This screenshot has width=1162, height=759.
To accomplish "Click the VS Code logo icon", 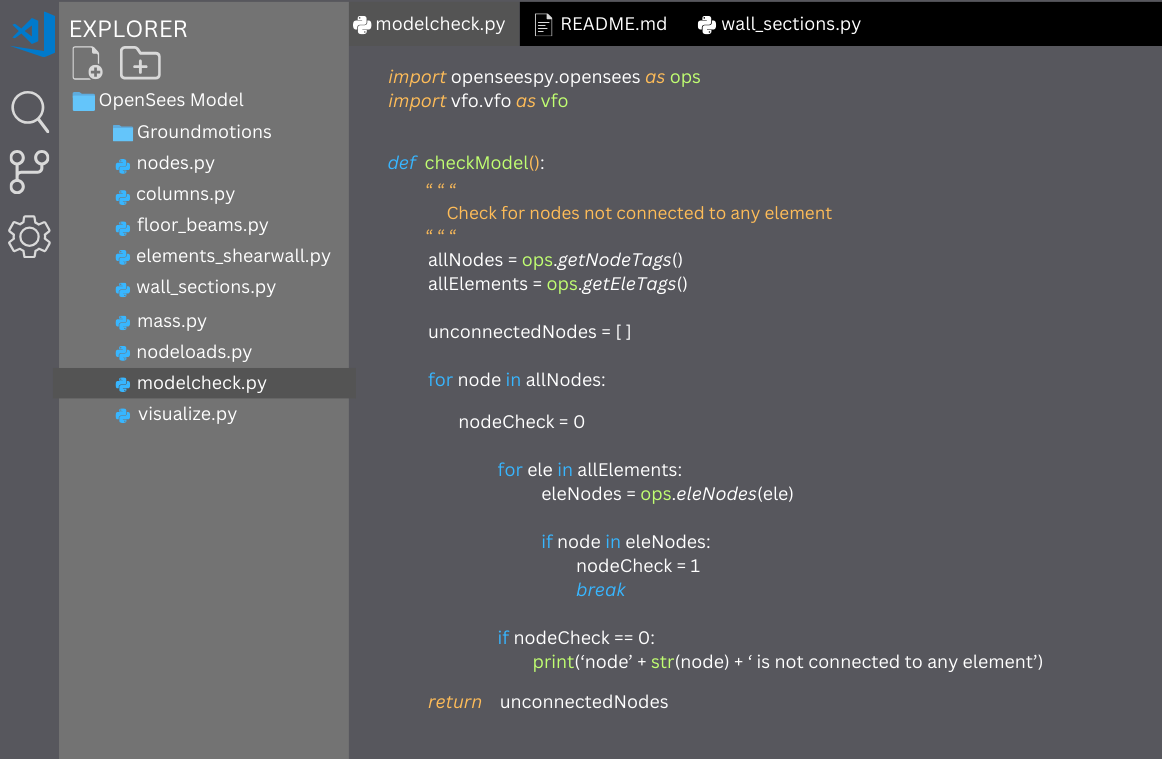I will (32, 33).
